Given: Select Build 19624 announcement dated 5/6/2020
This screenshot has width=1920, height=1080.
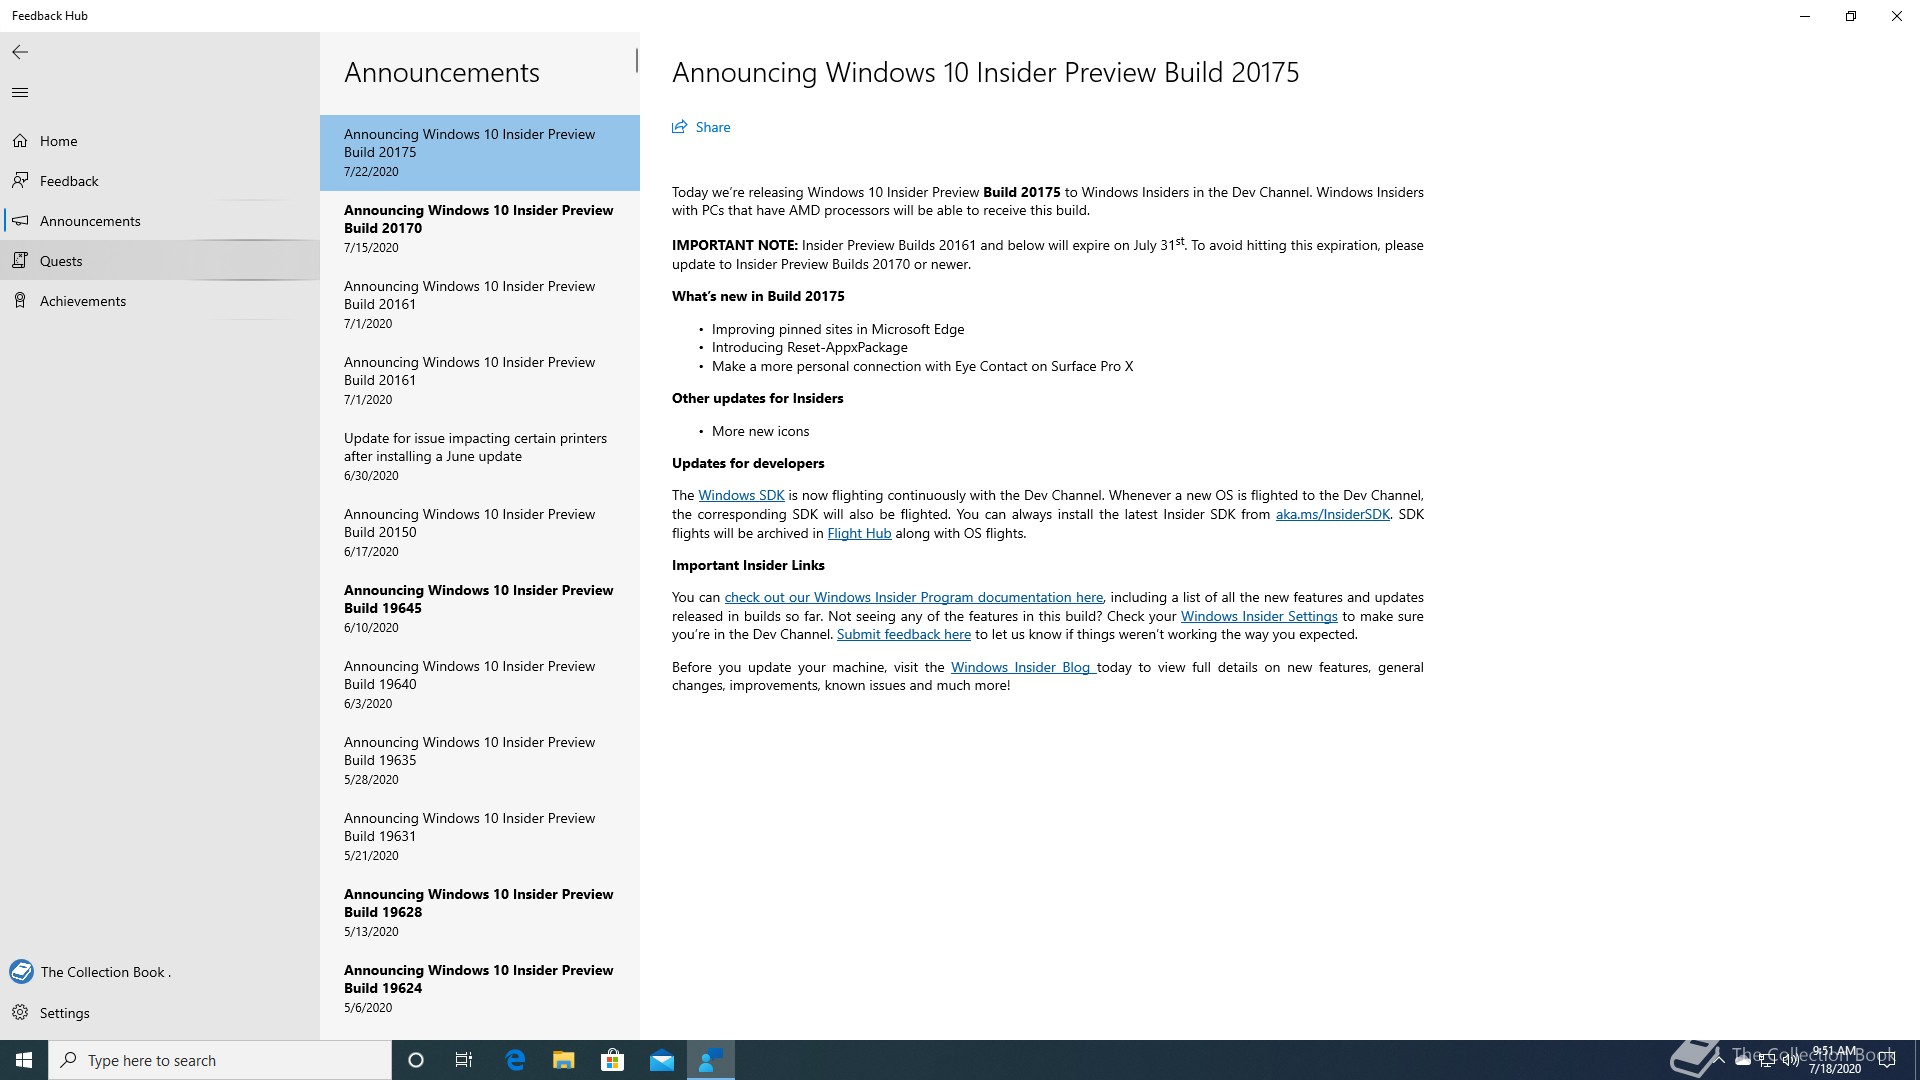Looking at the screenshot, I should pos(480,988).
